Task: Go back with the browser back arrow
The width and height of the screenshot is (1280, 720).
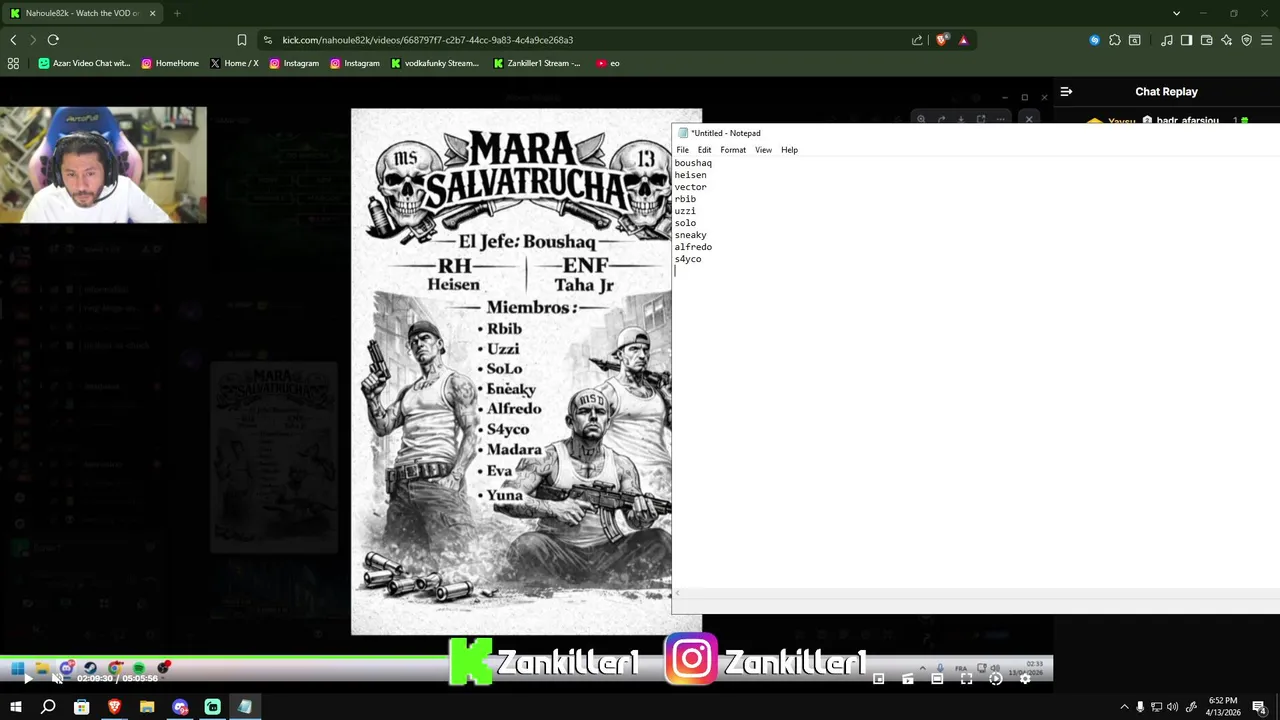Action: 13,40
